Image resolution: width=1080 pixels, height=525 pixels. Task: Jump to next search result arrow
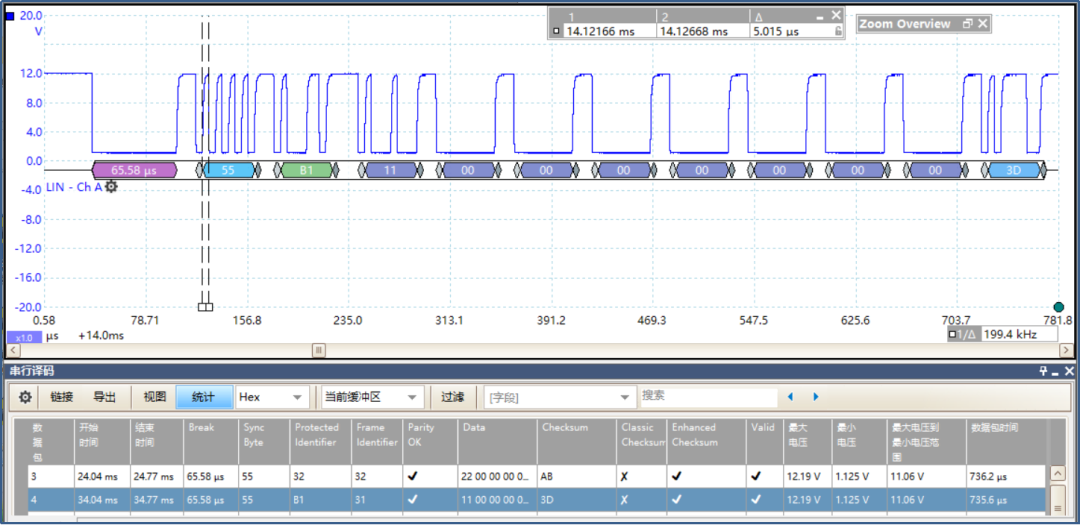coord(816,397)
